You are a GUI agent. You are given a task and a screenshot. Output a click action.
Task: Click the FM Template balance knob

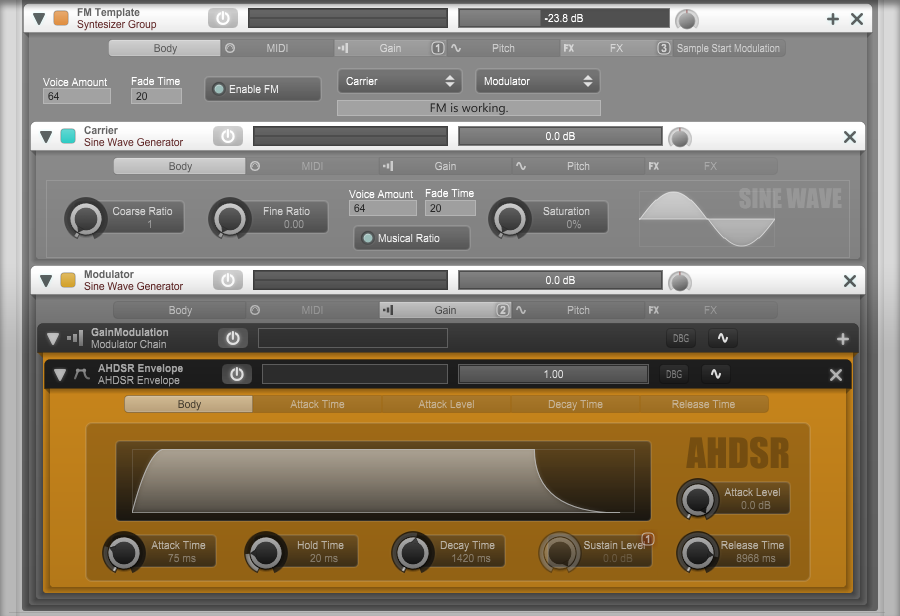[686, 20]
